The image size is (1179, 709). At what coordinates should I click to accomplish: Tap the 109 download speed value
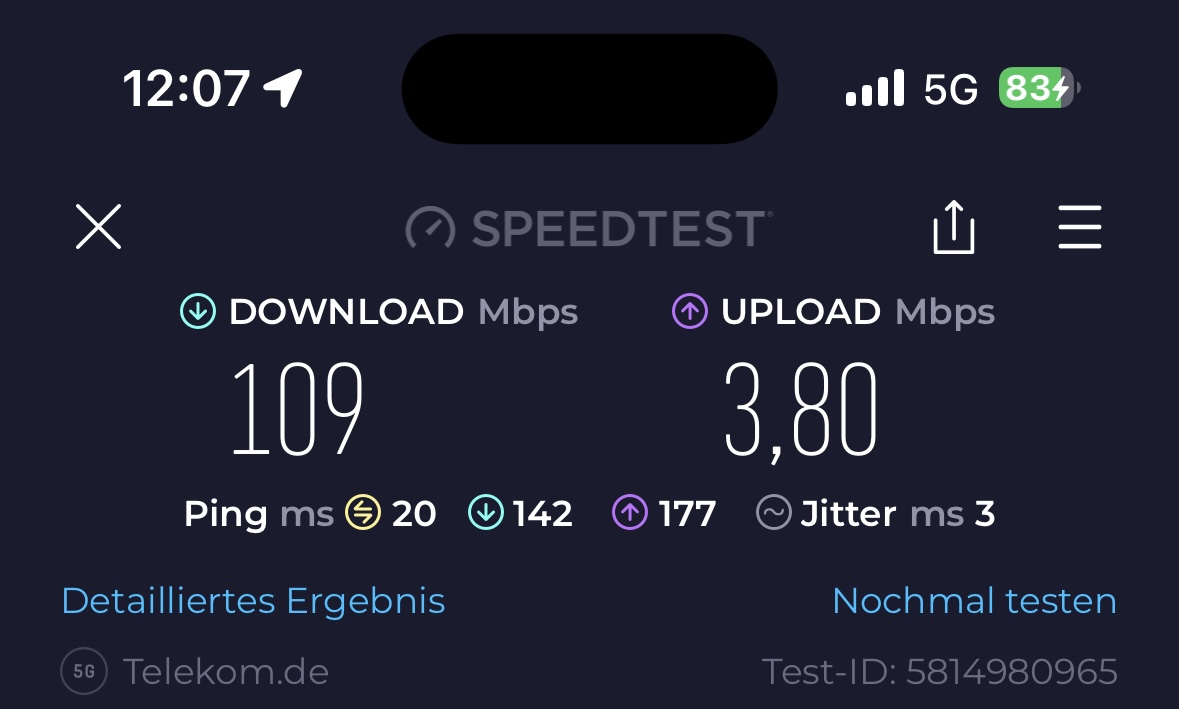[x=297, y=411]
